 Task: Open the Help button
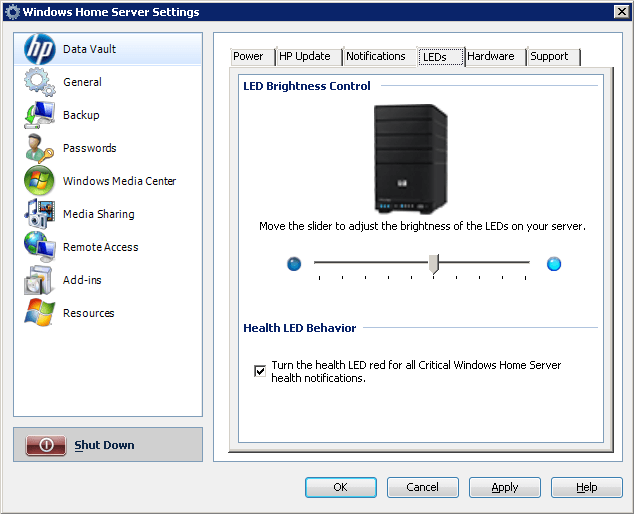pyautogui.click(x=586, y=487)
